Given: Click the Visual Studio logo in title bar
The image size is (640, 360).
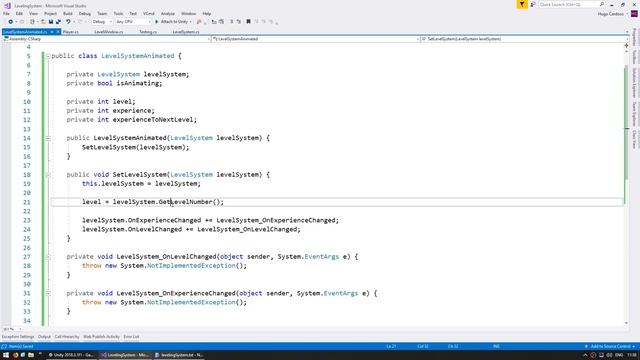Looking at the screenshot, I should [x=7, y=6].
